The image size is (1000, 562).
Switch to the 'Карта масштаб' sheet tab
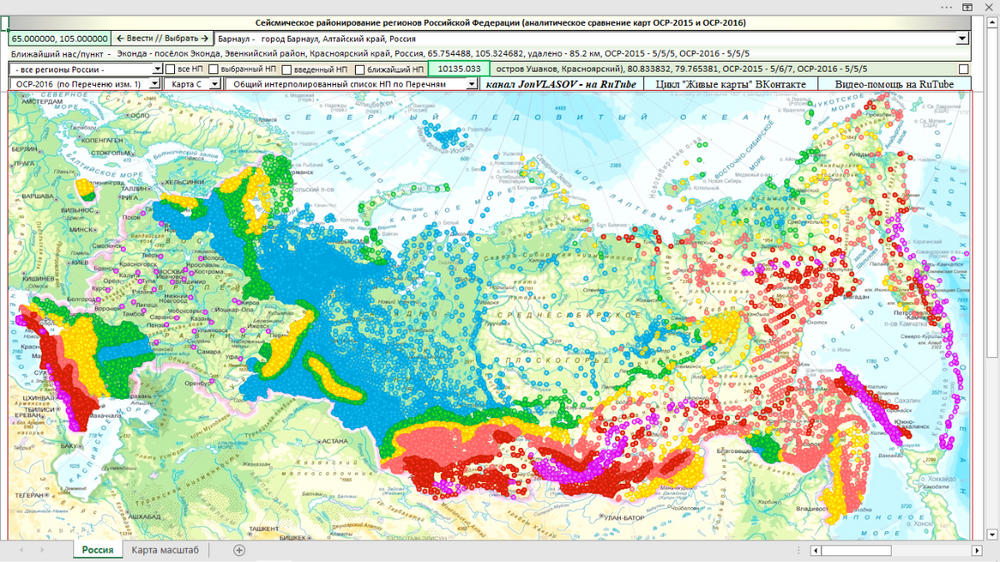165,550
